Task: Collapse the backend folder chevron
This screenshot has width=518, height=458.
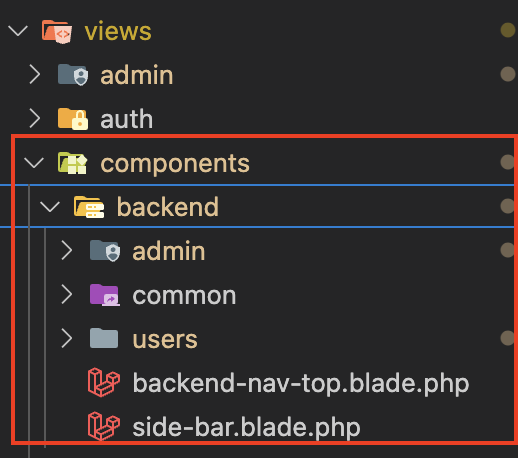Action: click(50, 207)
